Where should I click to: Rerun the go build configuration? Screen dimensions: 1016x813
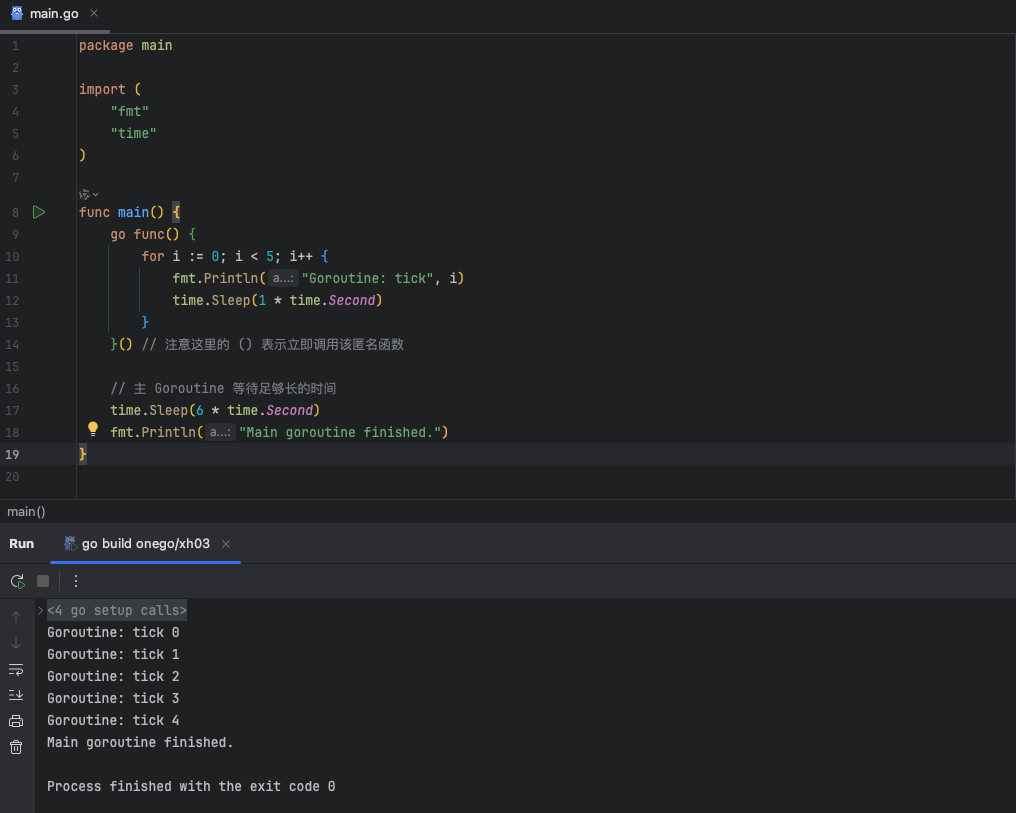click(17, 581)
